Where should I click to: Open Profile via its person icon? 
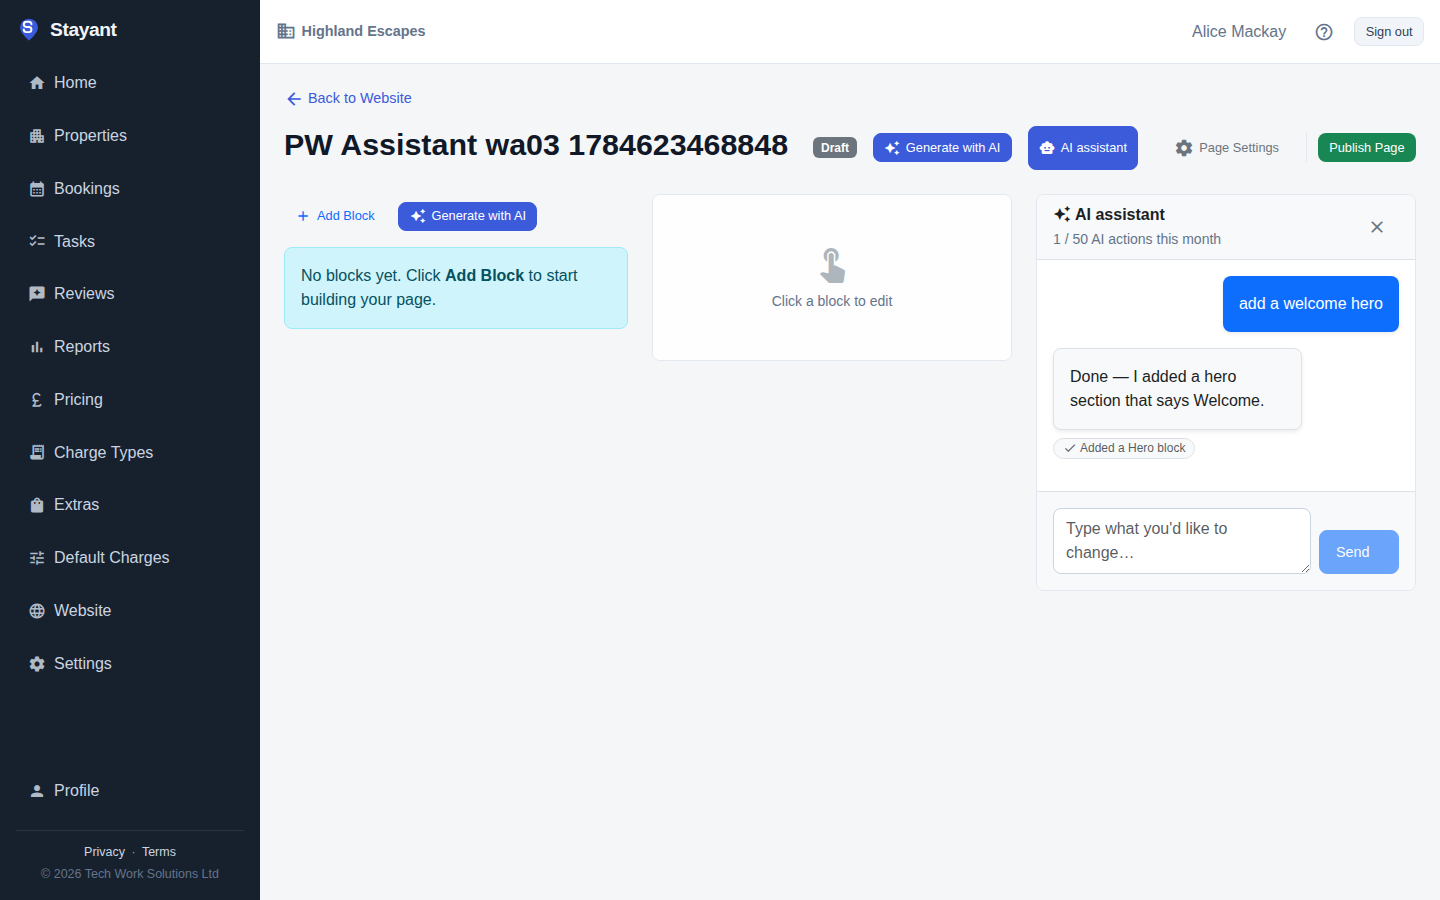37,791
